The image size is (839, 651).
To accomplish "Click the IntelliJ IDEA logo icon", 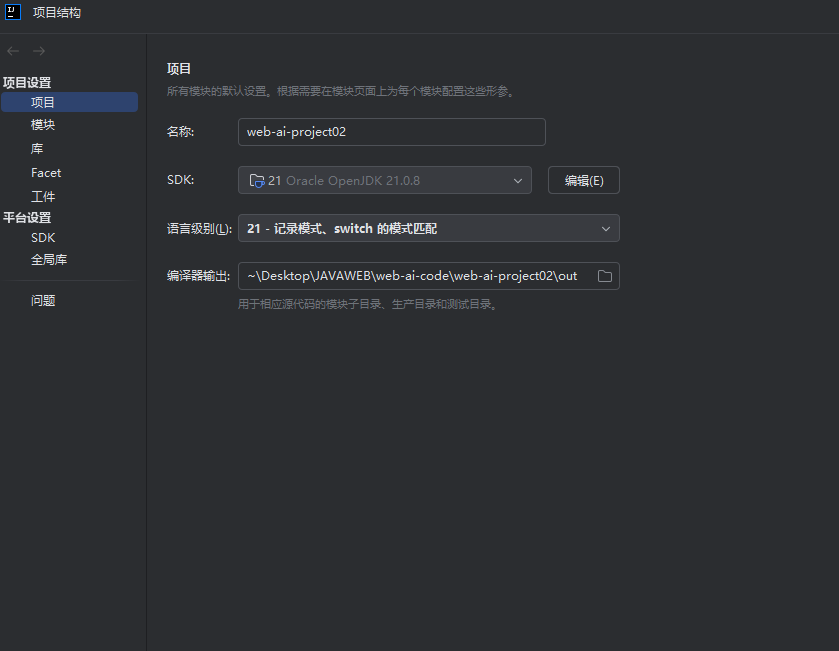I will pyautogui.click(x=12, y=12).
